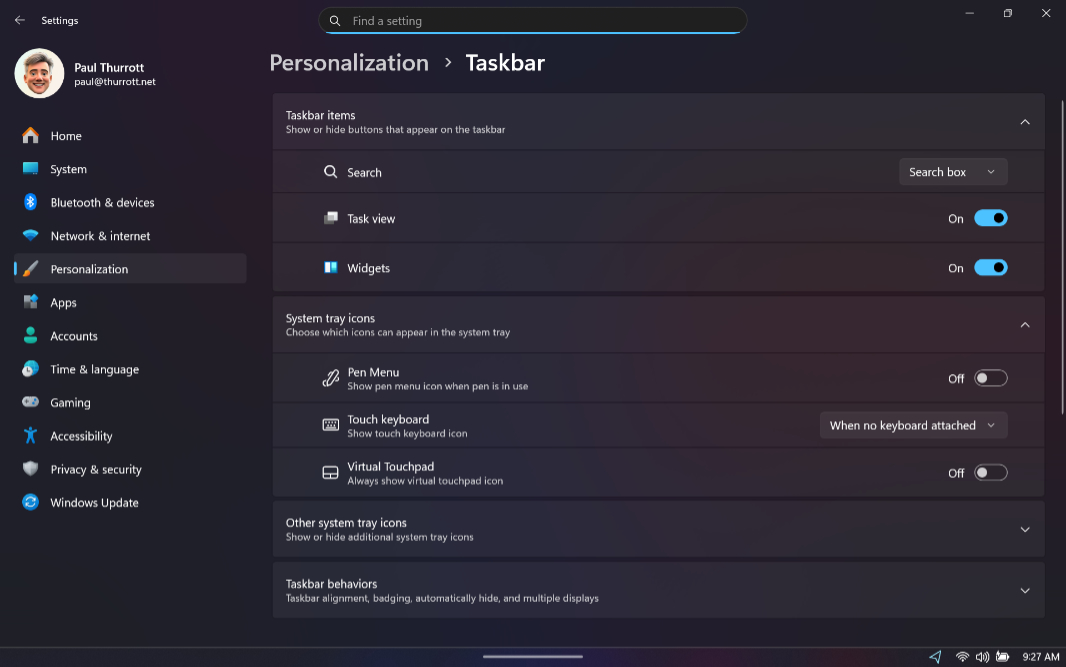Click the Accessibility icon in sidebar
This screenshot has width=1066, height=667.
pos(31,436)
